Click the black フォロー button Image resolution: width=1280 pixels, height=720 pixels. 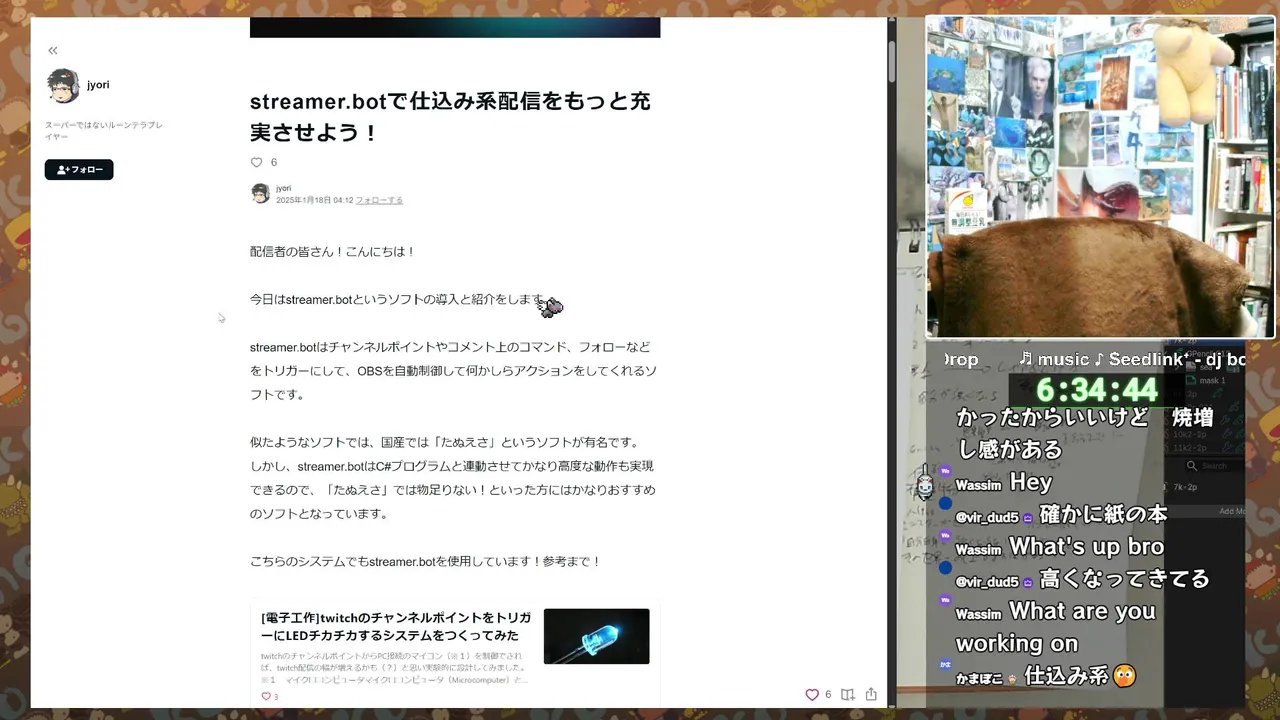(x=79, y=170)
